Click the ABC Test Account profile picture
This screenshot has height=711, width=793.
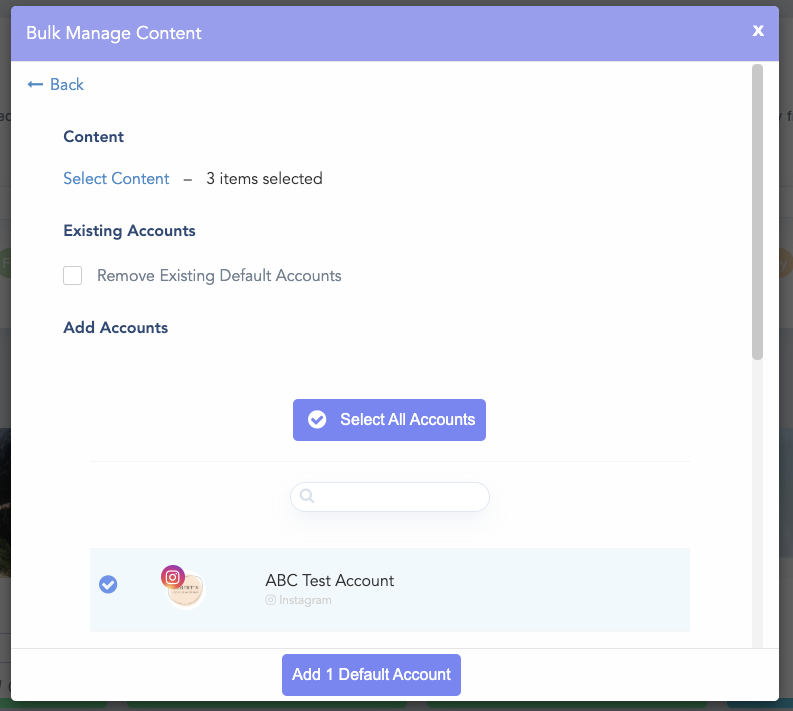(x=186, y=589)
